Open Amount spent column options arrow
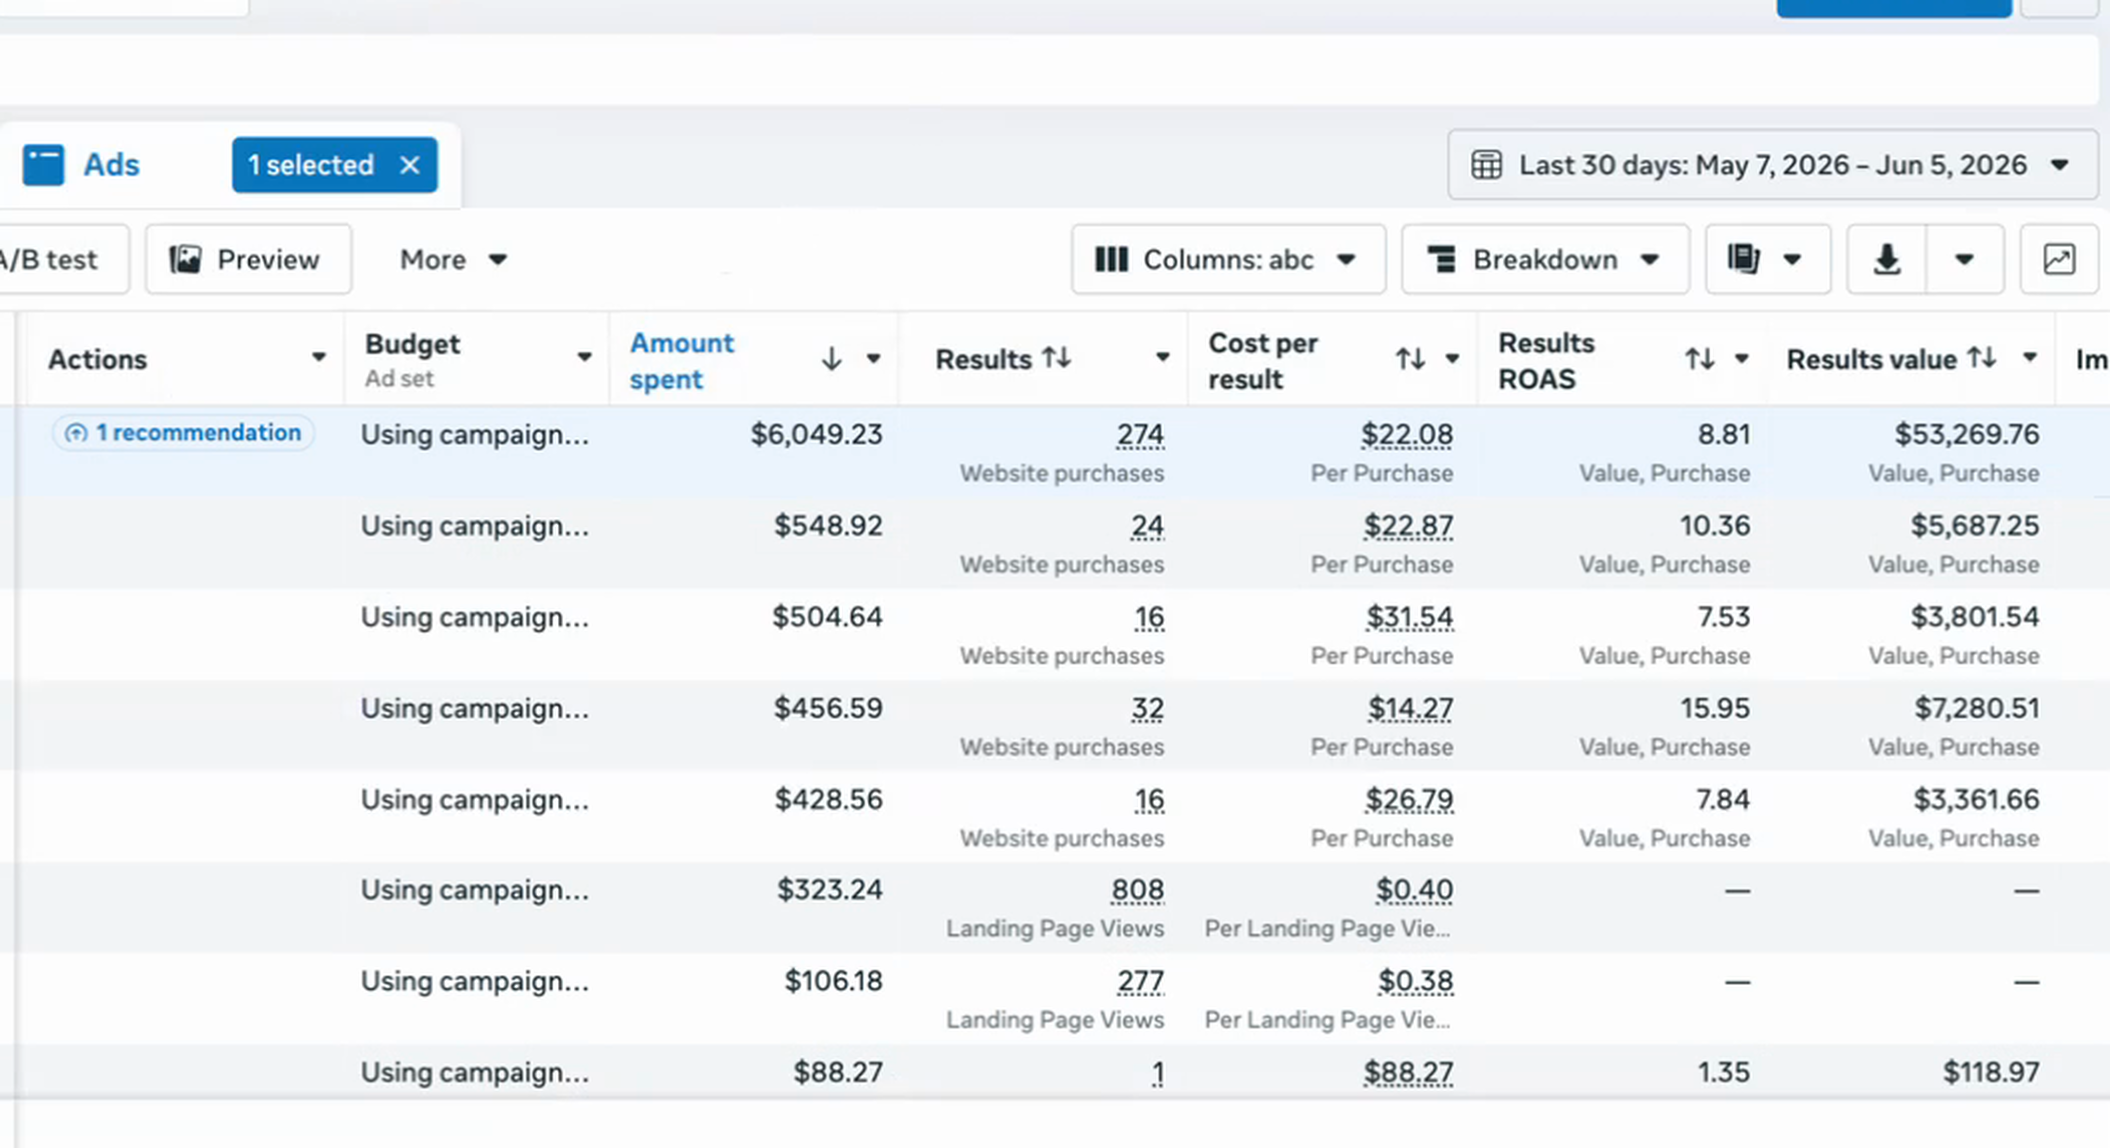The width and height of the screenshot is (2110, 1148). tap(873, 358)
